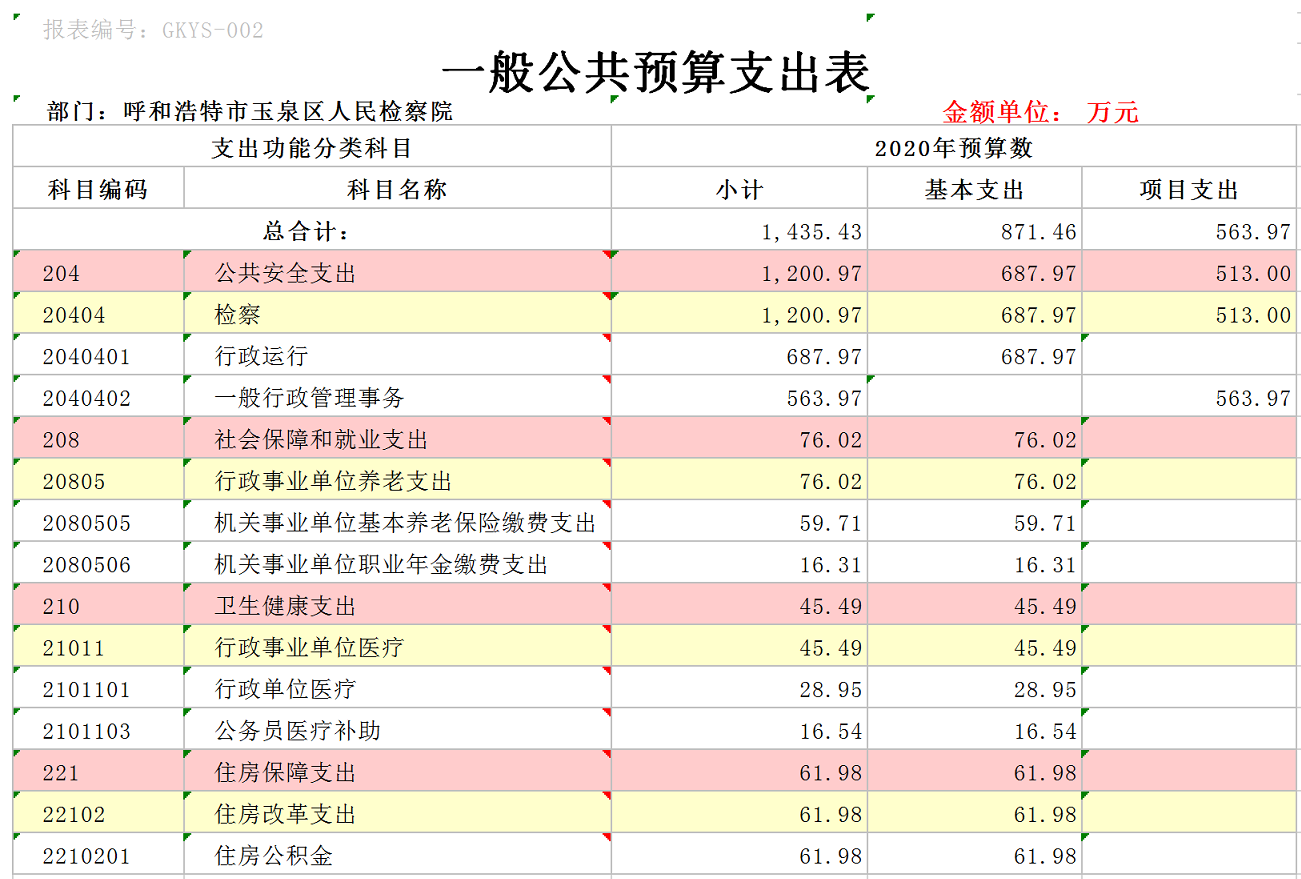The image size is (1301, 879).
Task: Click the 小计 column header
Action: (x=740, y=189)
